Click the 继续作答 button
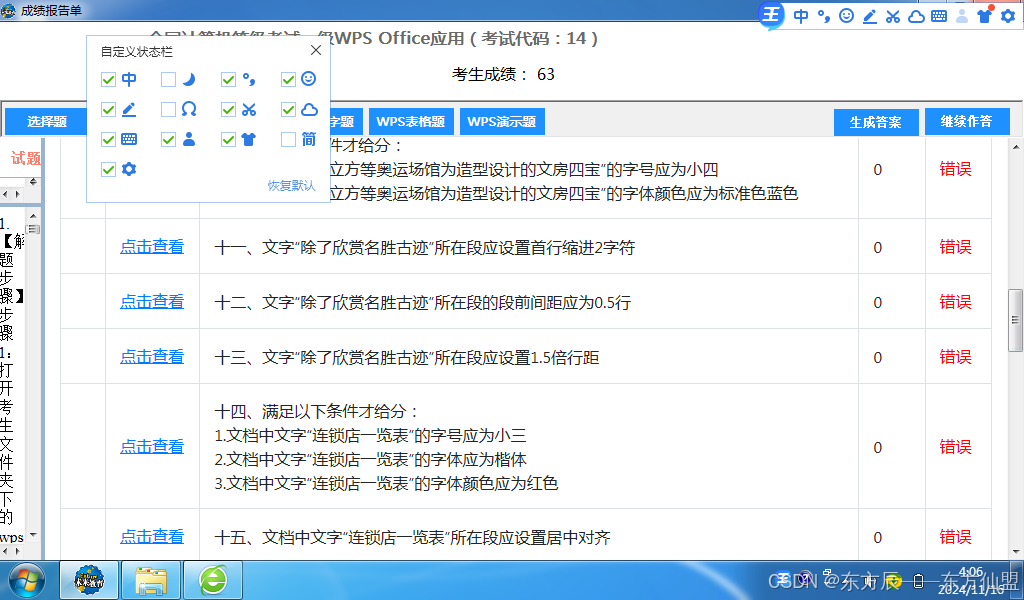This screenshot has height=600, width=1024. (x=967, y=121)
